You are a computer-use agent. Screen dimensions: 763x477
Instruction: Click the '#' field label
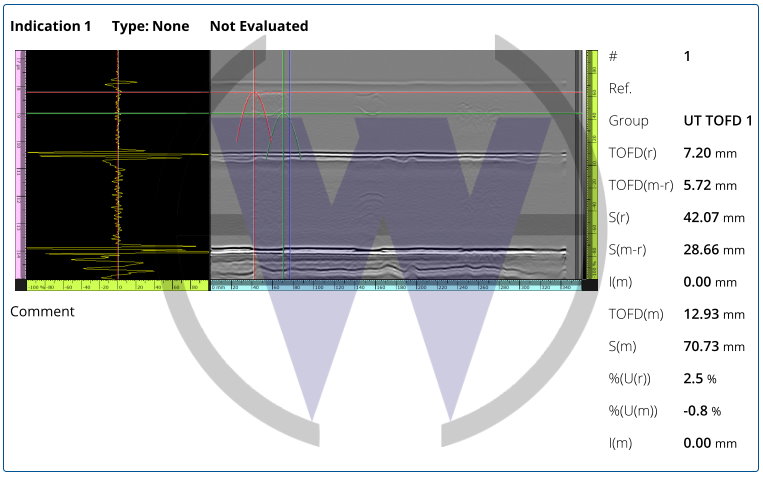click(613, 56)
